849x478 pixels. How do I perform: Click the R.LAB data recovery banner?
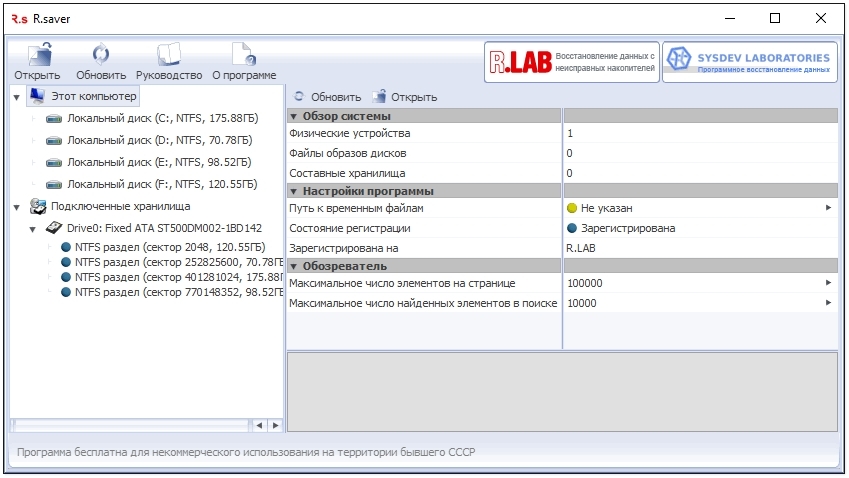coord(572,62)
